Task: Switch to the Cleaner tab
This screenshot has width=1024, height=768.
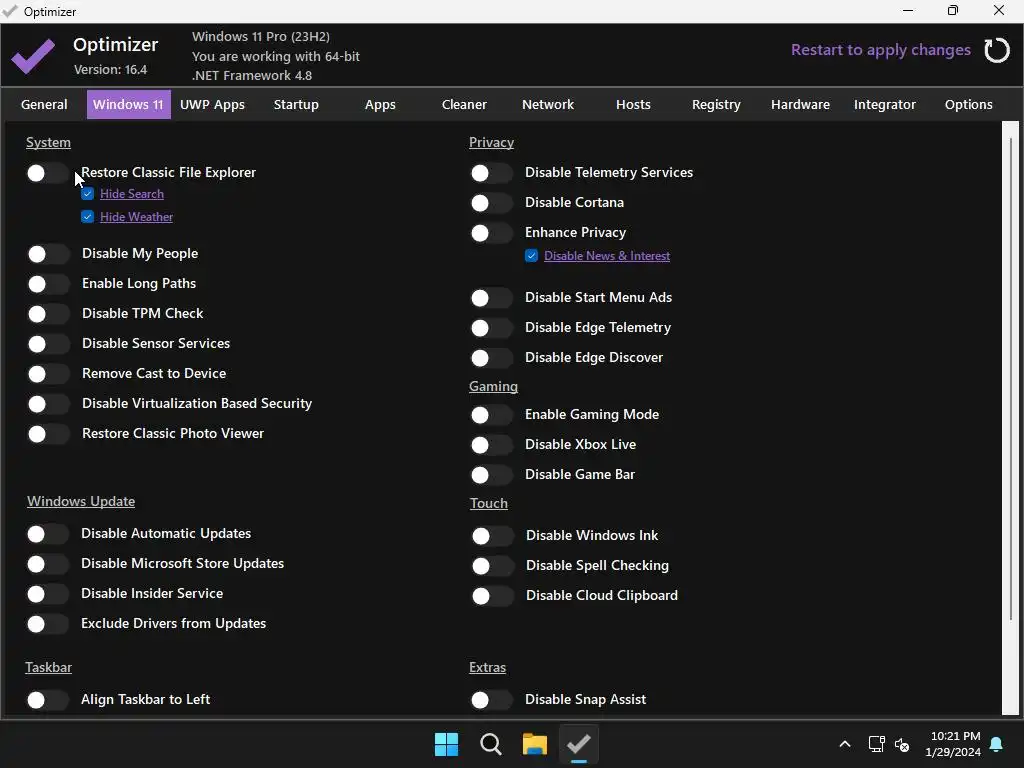Action: (x=464, y=104)
